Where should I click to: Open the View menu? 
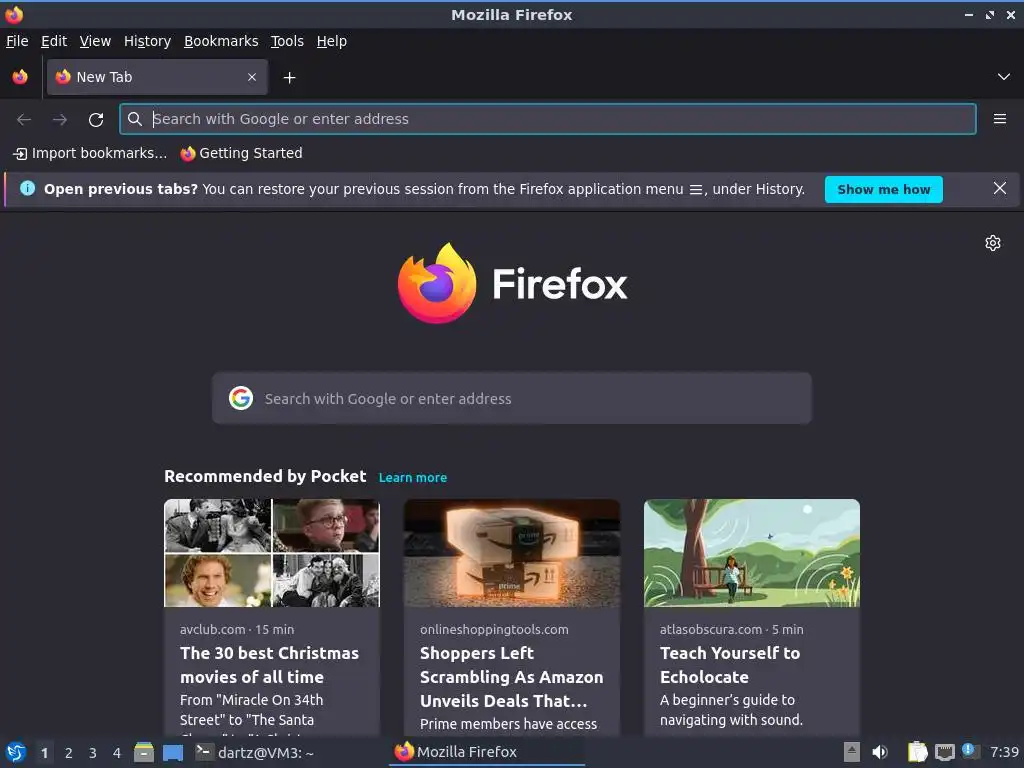pos(95,41)
